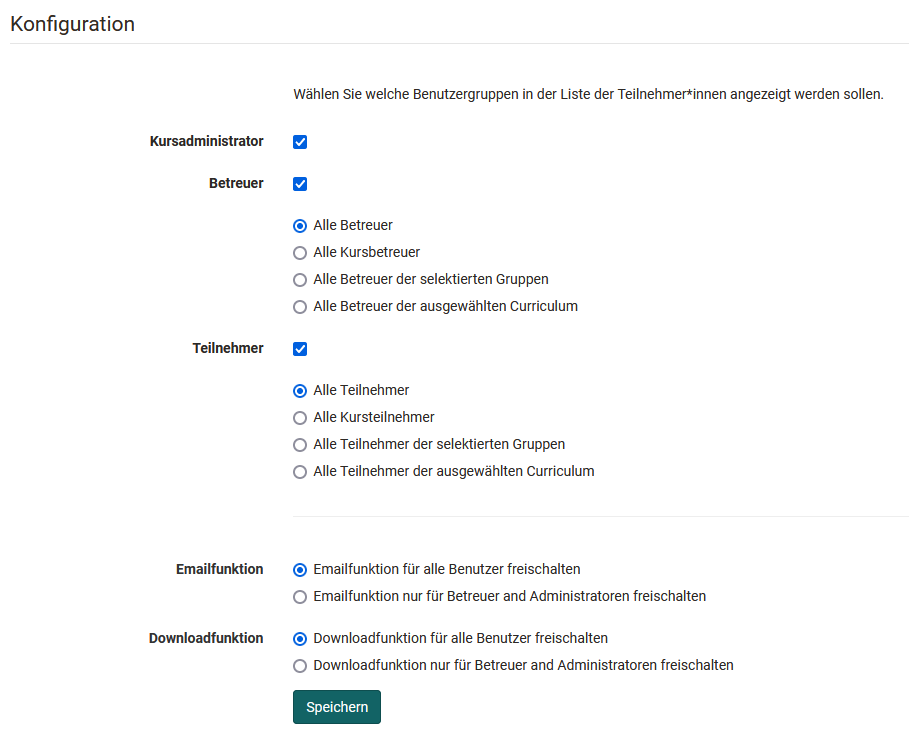Screen dimensions: 909x733
Task: Click the Teilnehmer field label
Action: 227,348
